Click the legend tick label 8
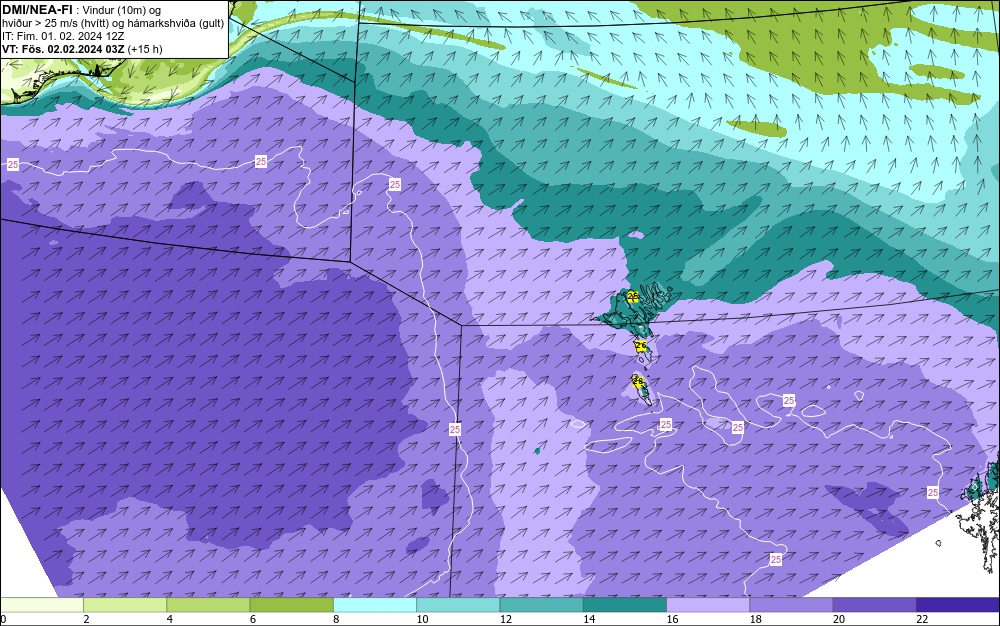Screen dimensions: 1000x626 [x=336, y=619]
